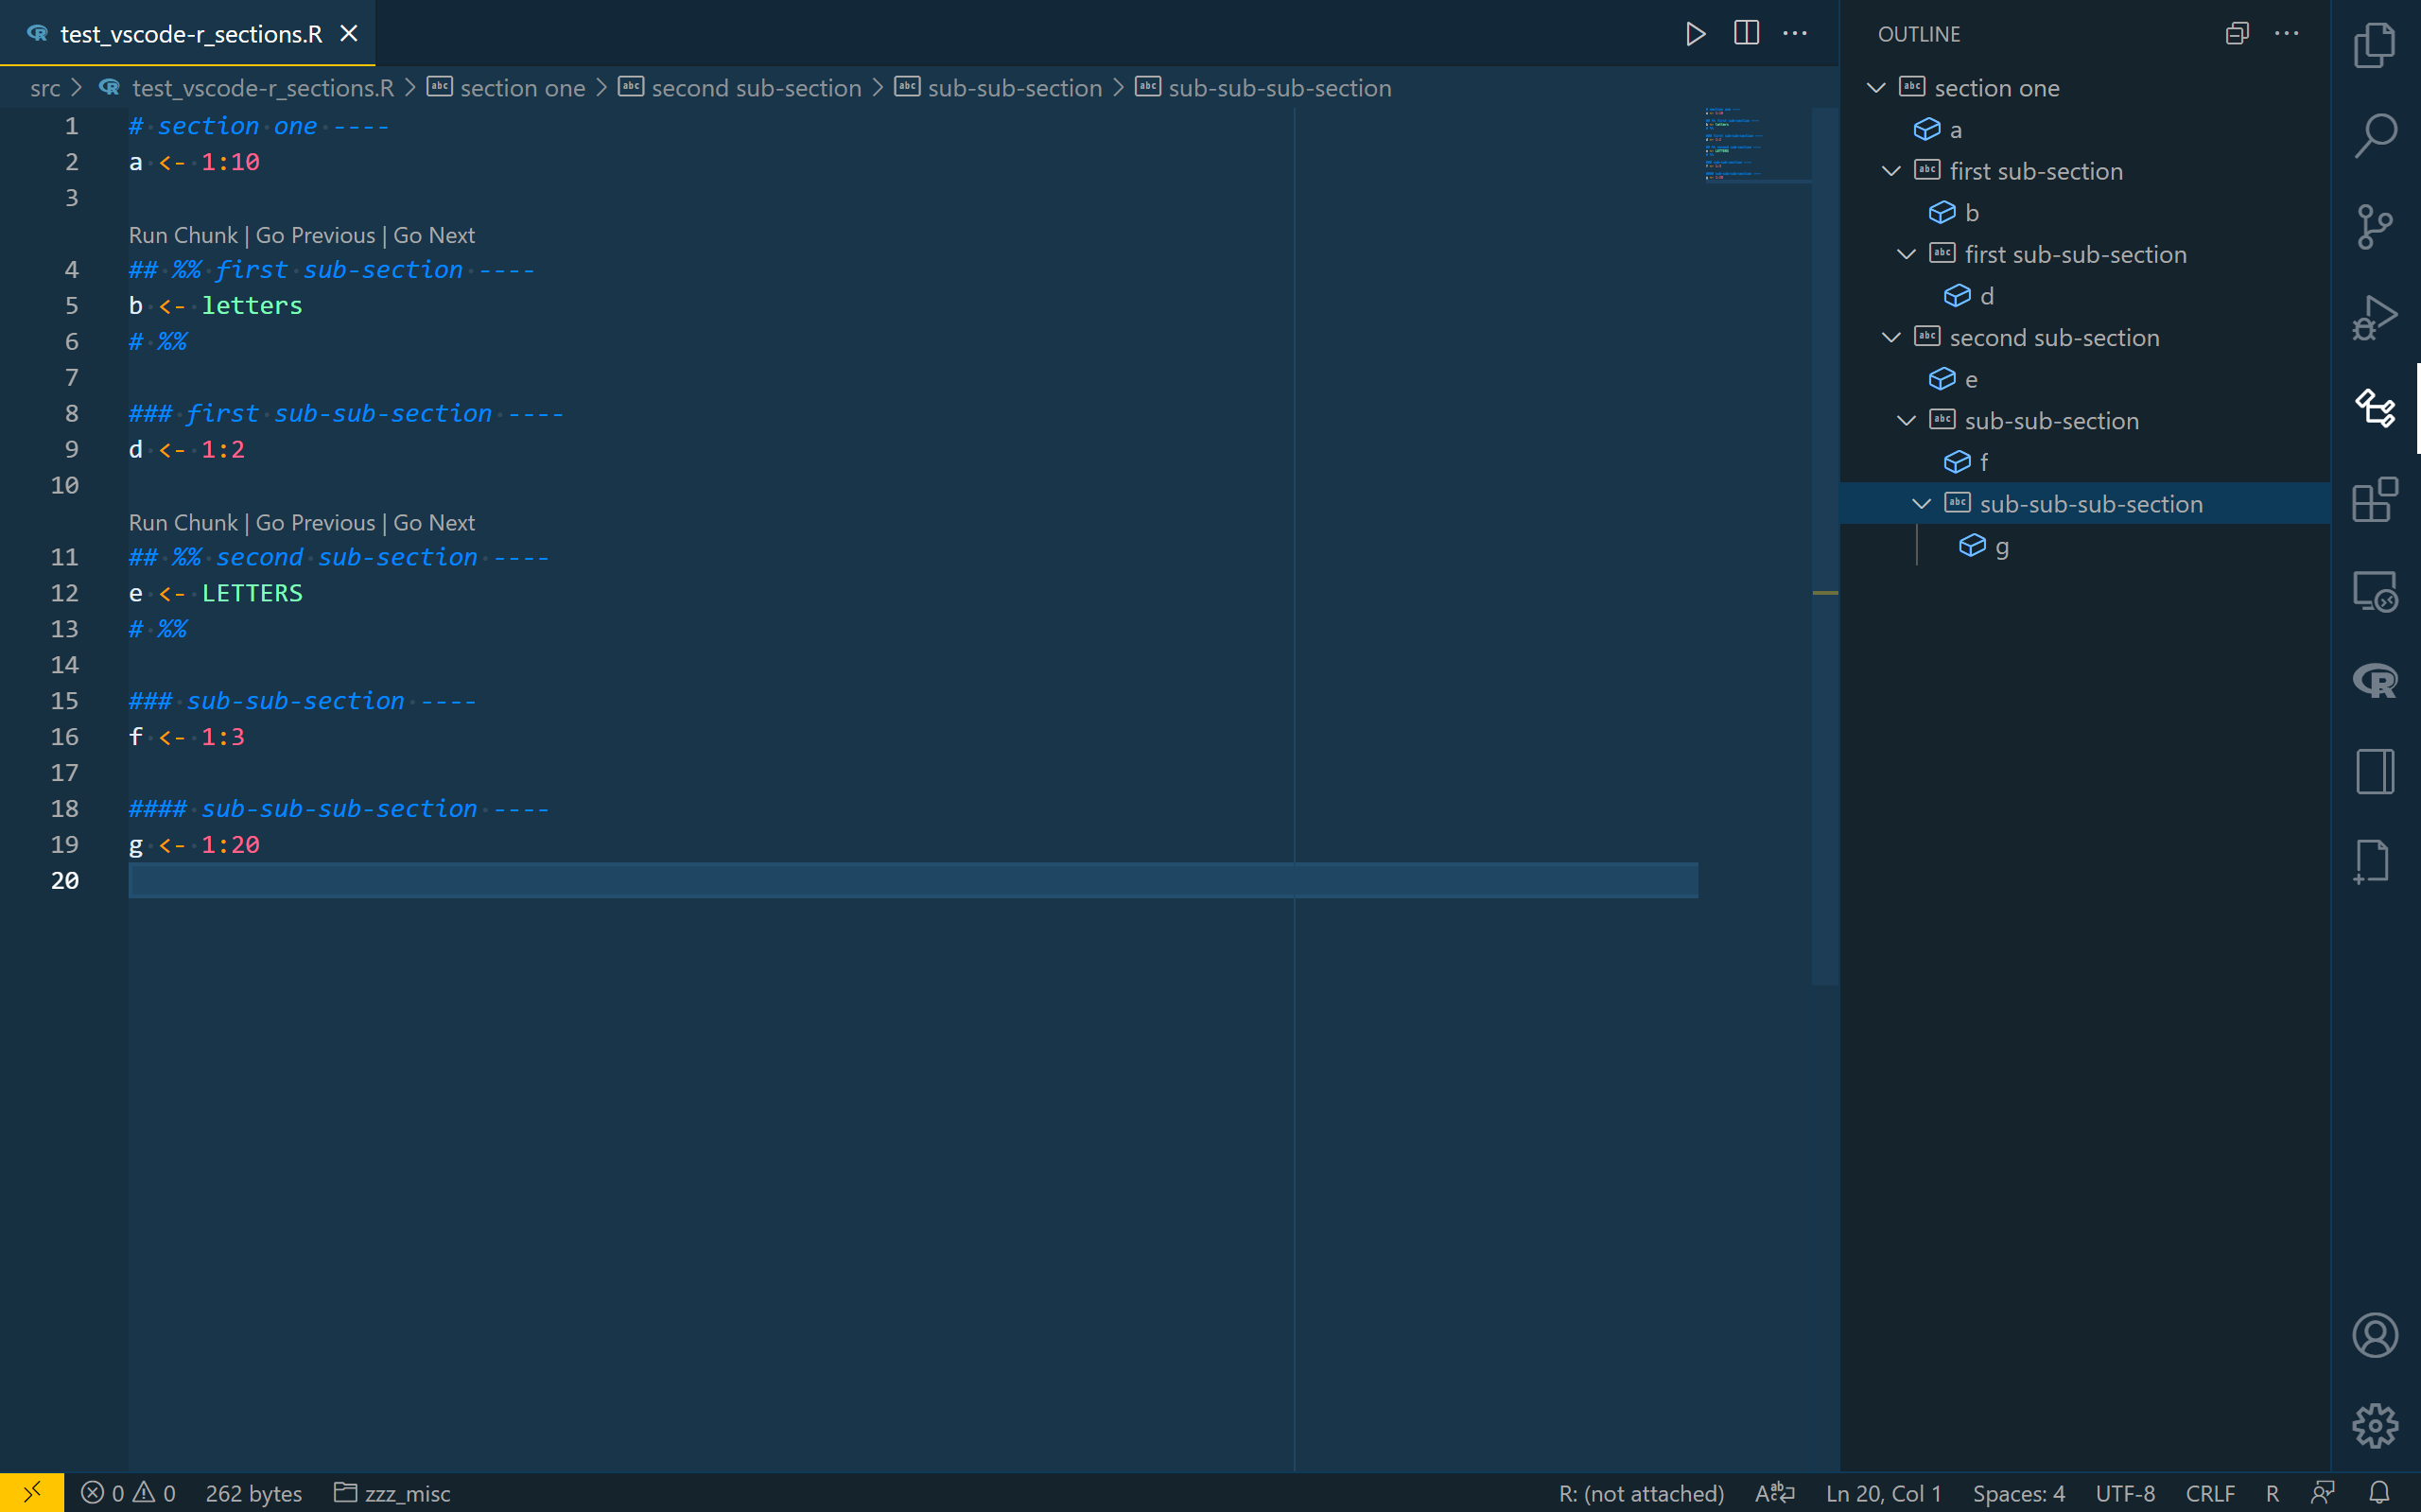The height and width of the screenshot is (1512, 2421).
Task: Open the R extension sidebar panel
Action: 2374,680
